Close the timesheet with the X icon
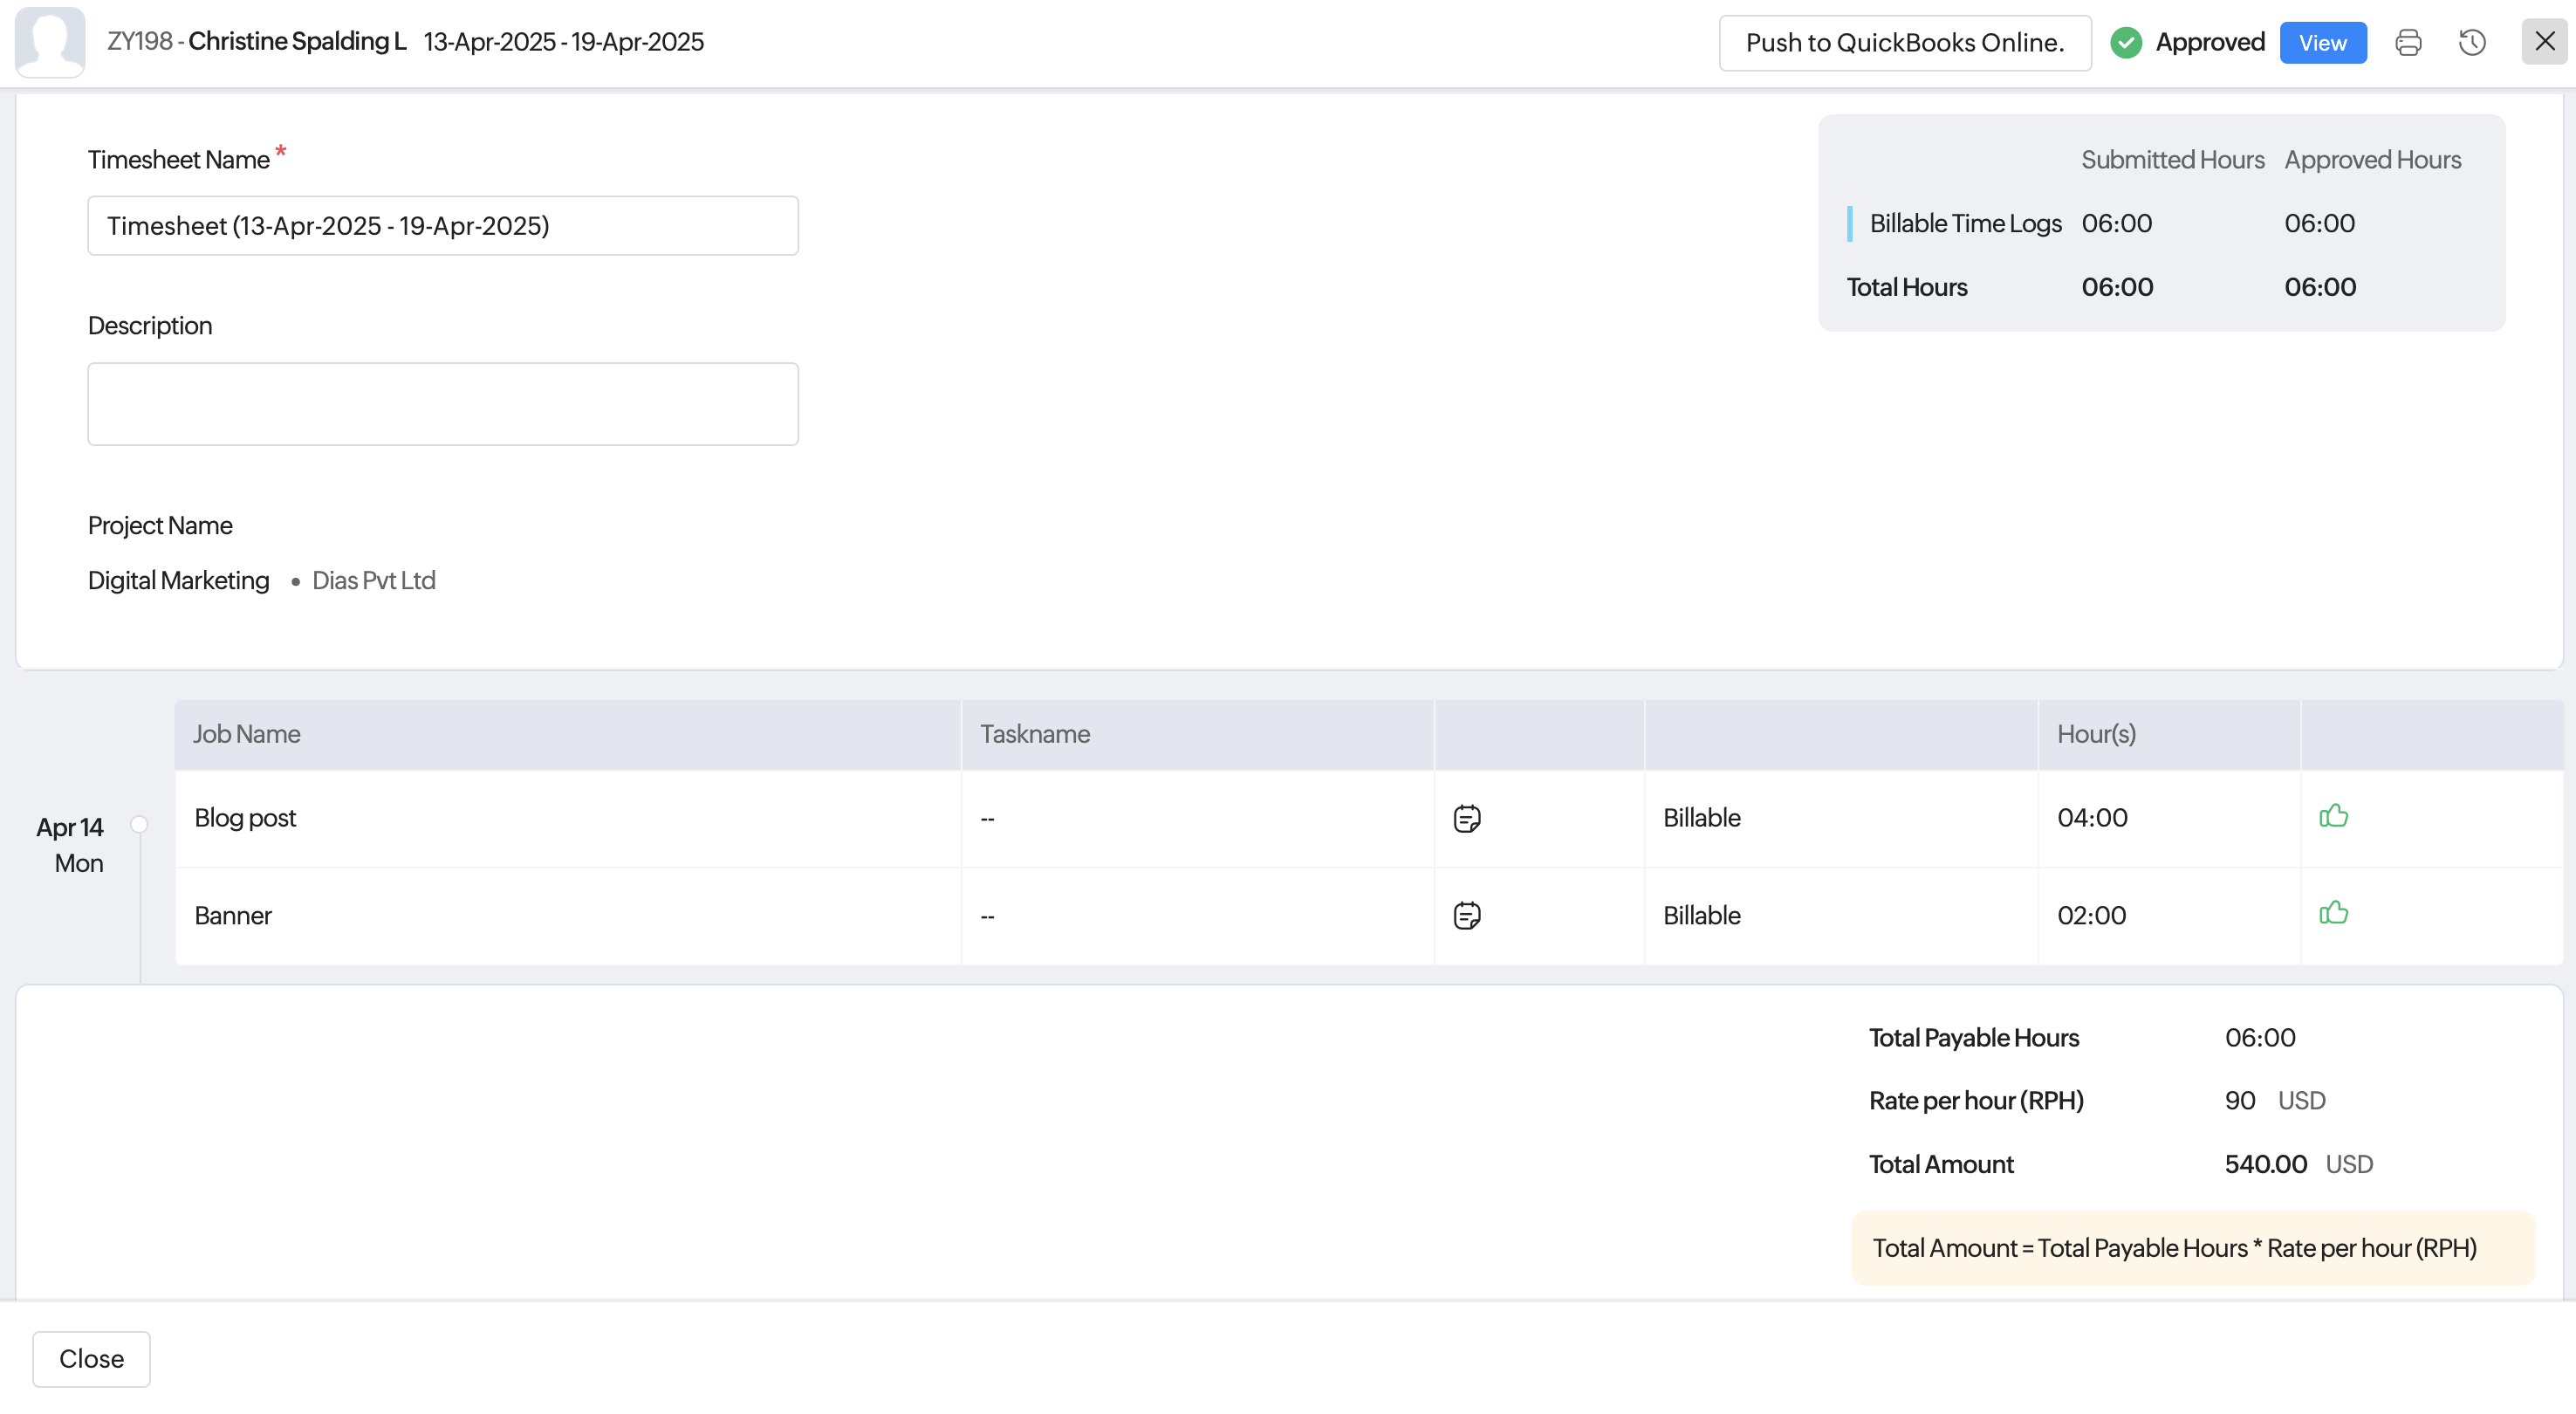 tap(2544, 42)
